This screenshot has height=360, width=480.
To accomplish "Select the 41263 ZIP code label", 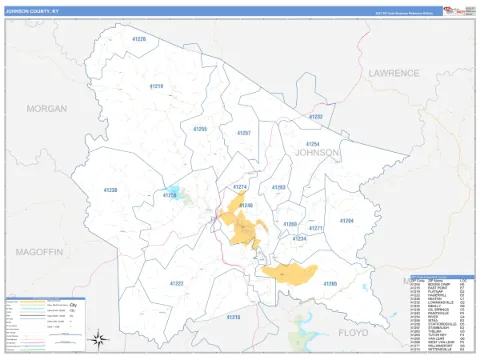I will click(279, 187).
